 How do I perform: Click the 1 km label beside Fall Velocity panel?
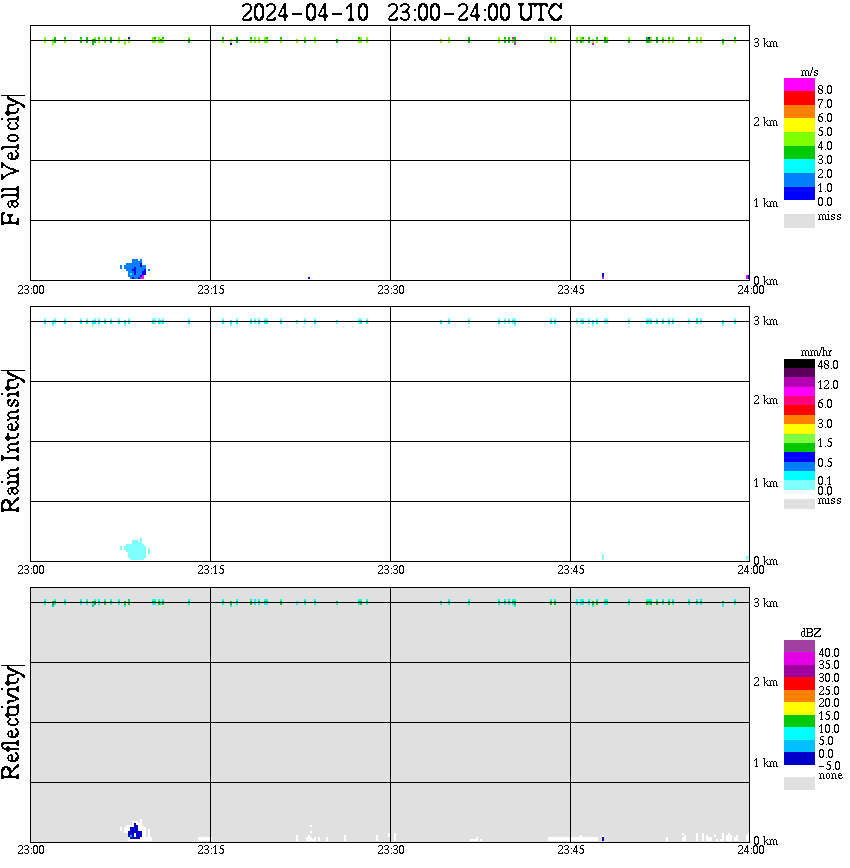[x=766, y=203]
